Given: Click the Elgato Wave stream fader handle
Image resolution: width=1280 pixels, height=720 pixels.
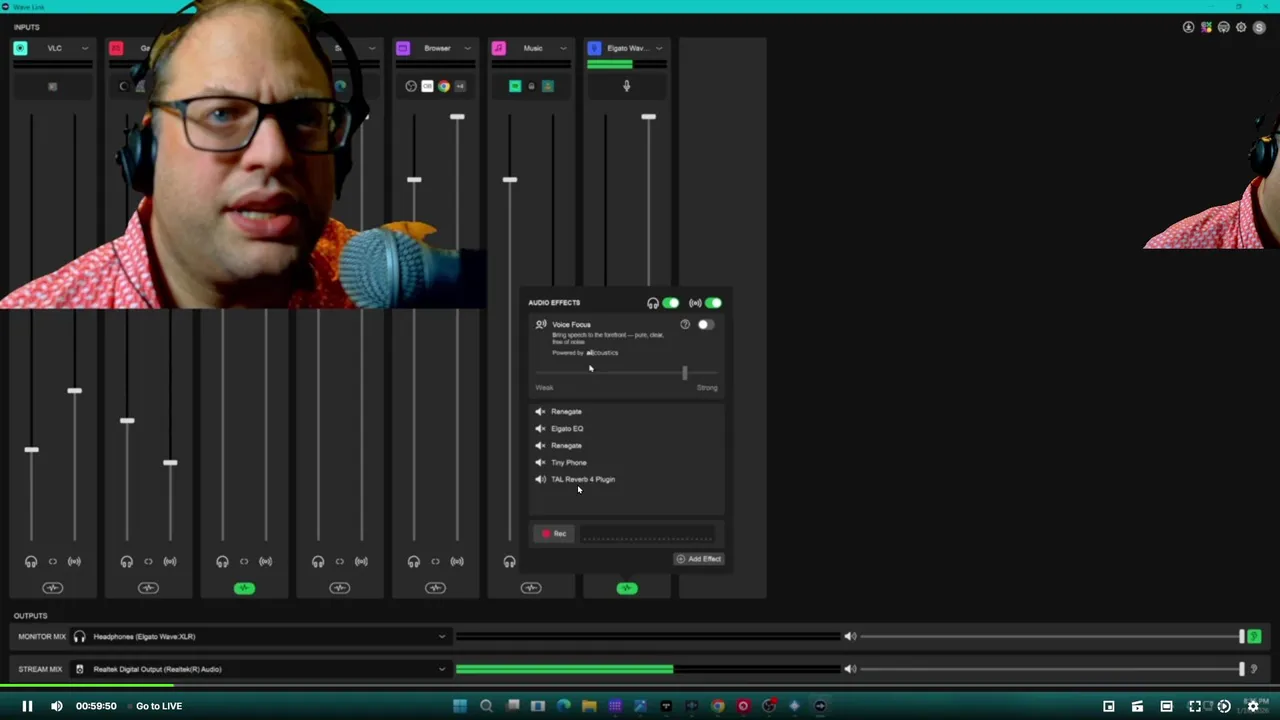Looking at the screenshot, I should 648,117.
